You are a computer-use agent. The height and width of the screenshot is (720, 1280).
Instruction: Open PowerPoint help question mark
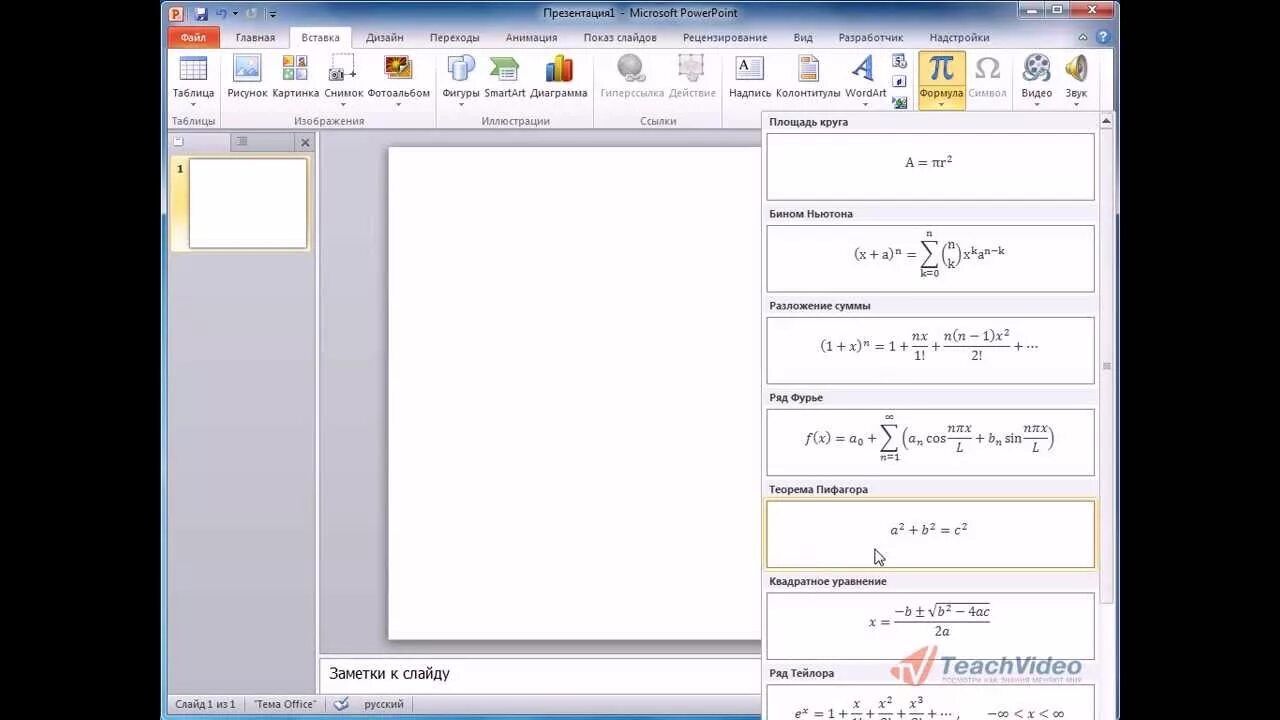(x=1103, y=37)
